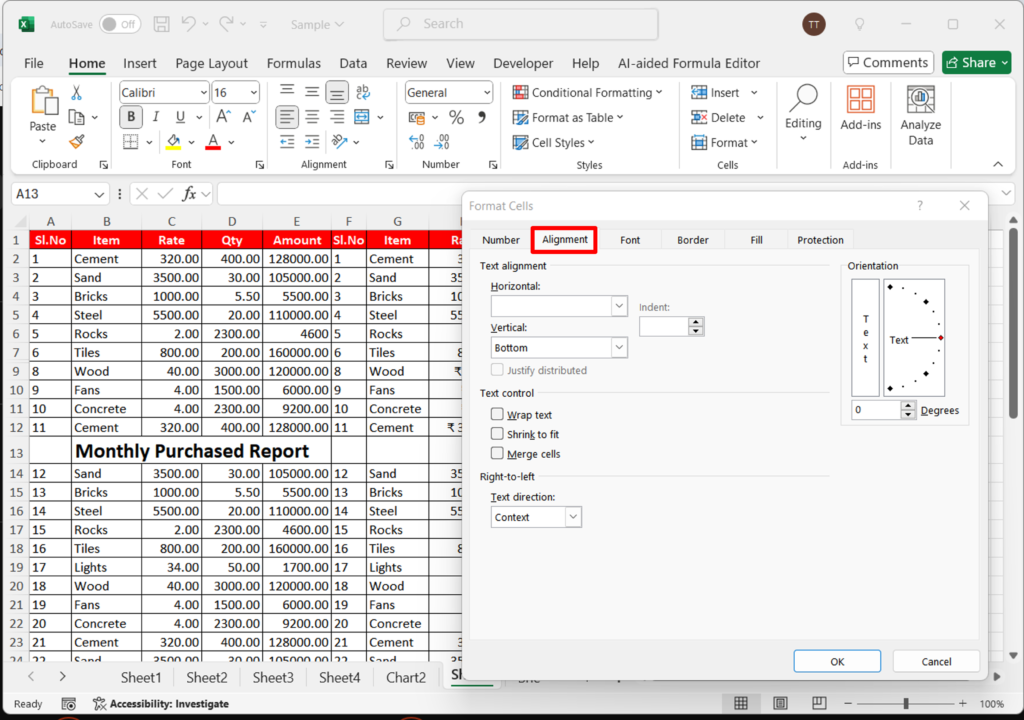The width and height of the screenshot is (1024, 720).
Task: Open the Vertical alignment dropdown
Action: (619, 348)
